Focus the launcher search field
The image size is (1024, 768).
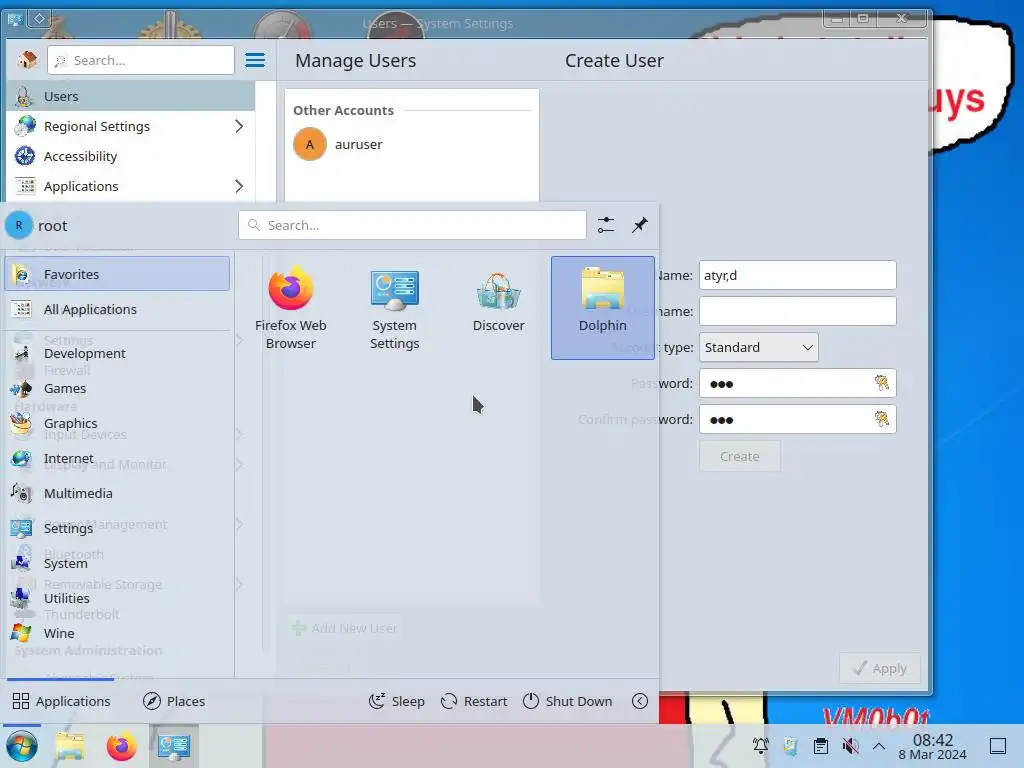pos(412,225)
